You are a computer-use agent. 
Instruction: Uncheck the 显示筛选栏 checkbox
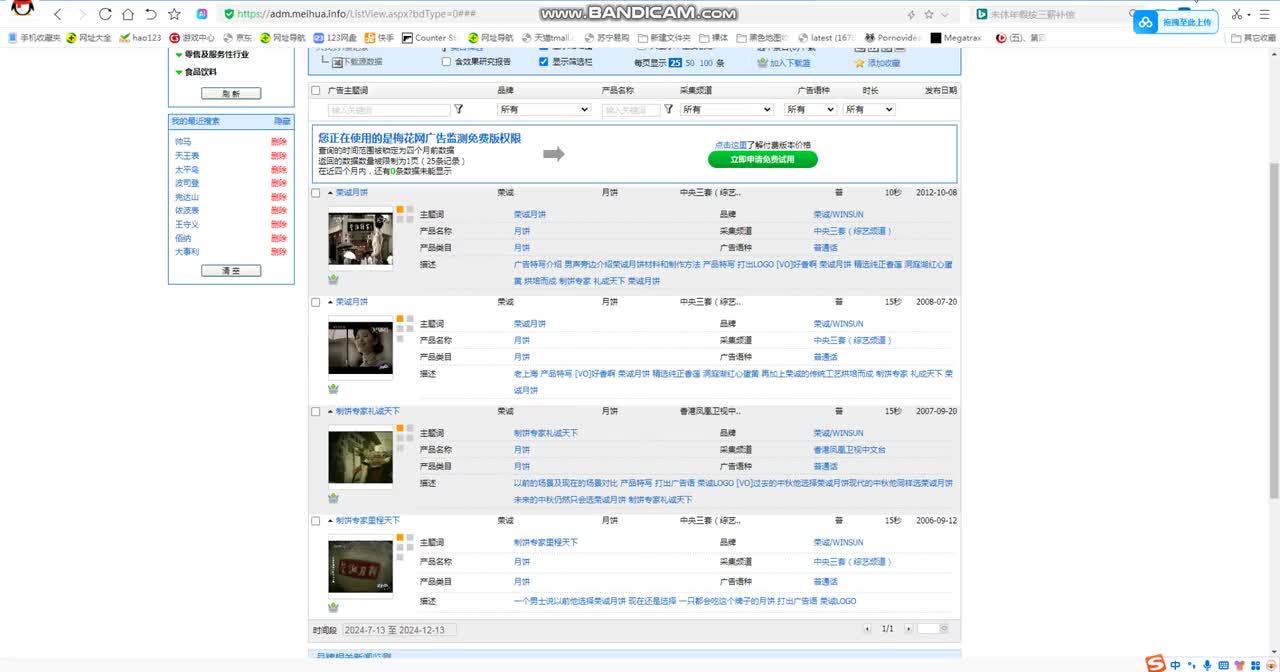click(x=543, y=61)
